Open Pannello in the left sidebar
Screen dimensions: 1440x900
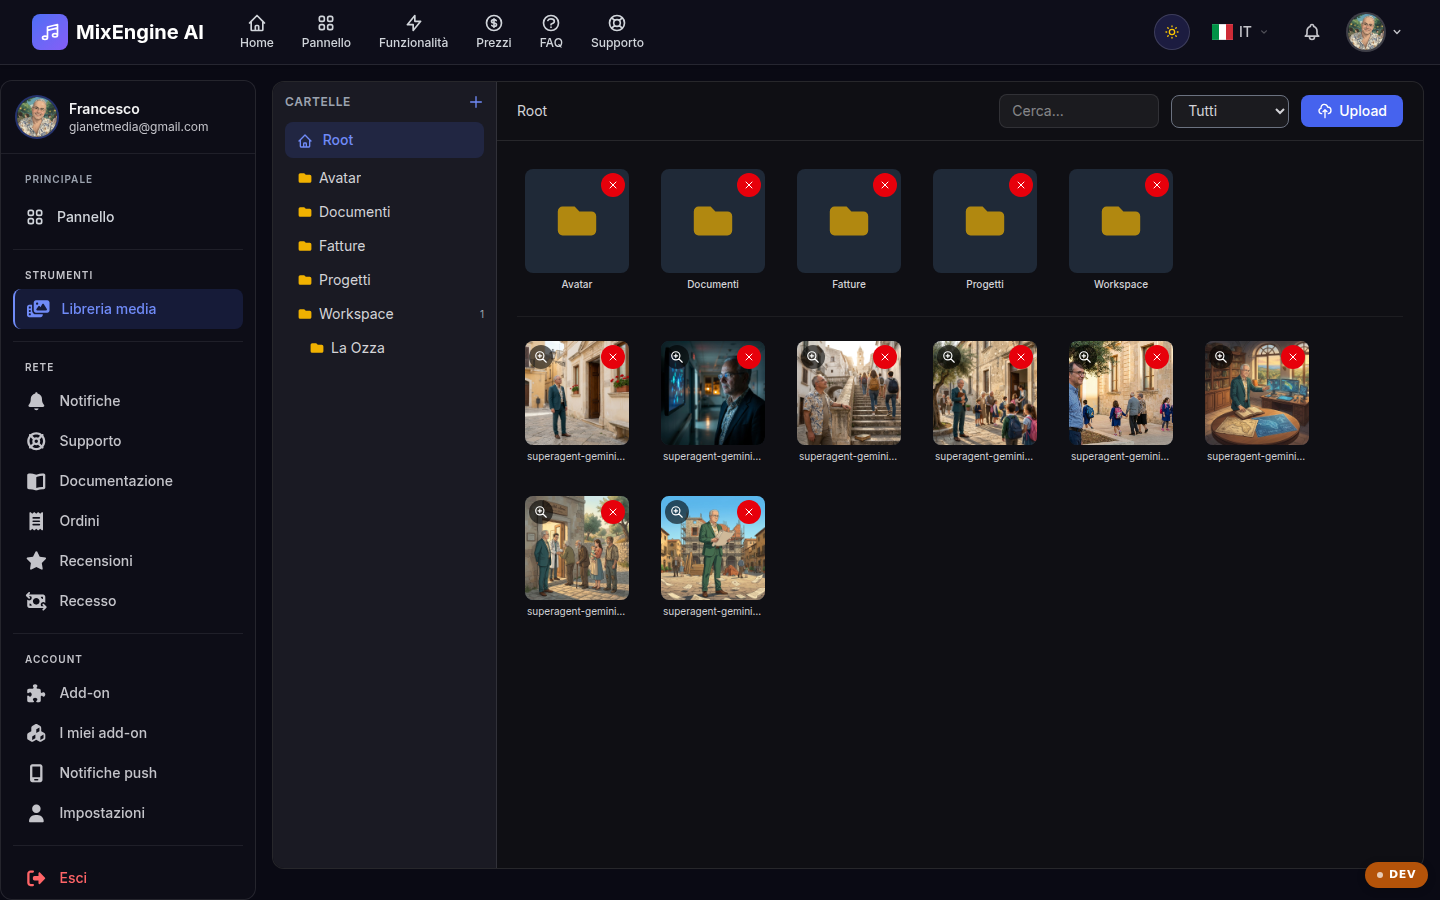tap(128, 217)
